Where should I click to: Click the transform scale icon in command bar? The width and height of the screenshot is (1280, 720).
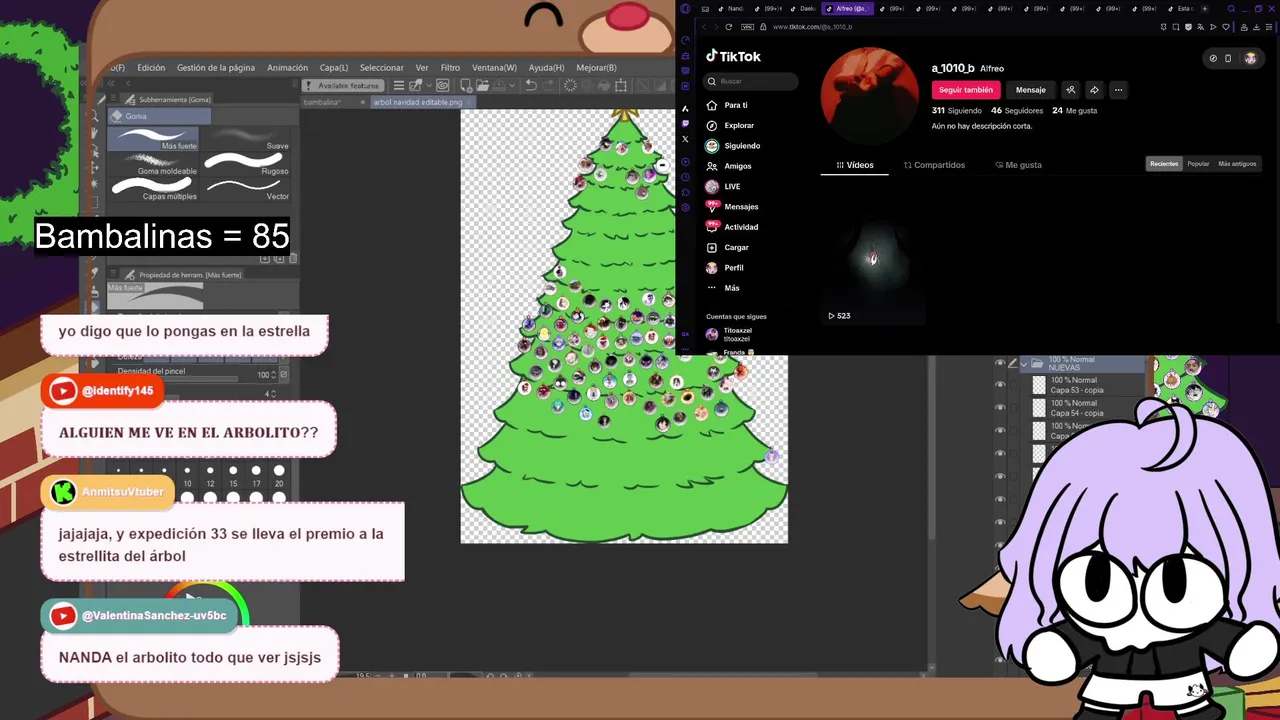point(620,85)
